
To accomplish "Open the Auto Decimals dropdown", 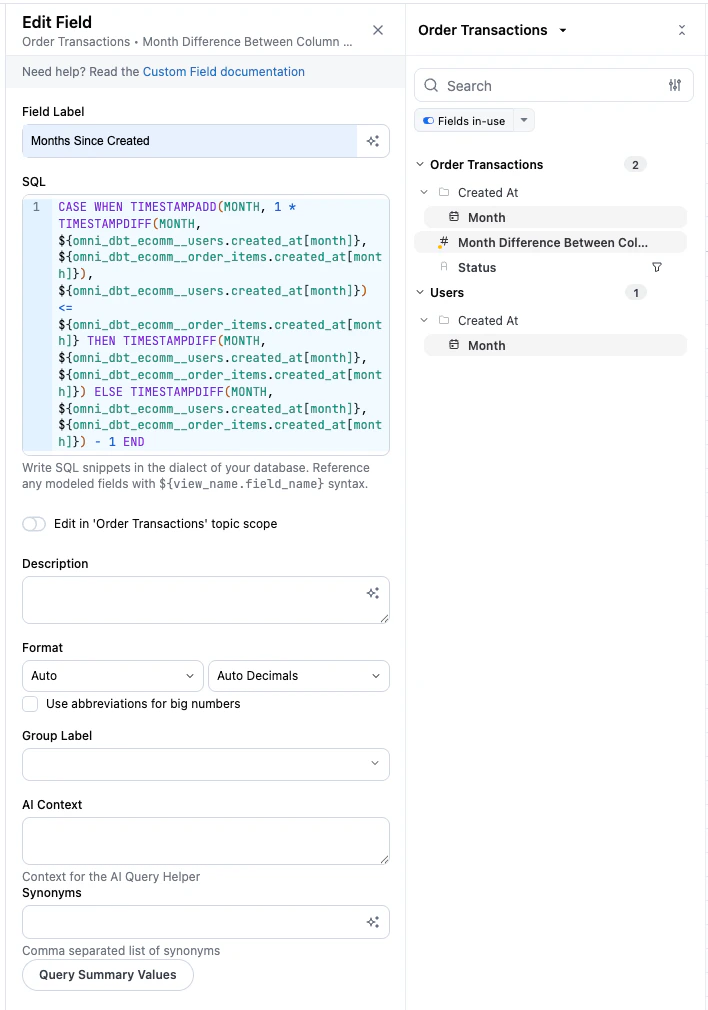I will coord(299,676).
